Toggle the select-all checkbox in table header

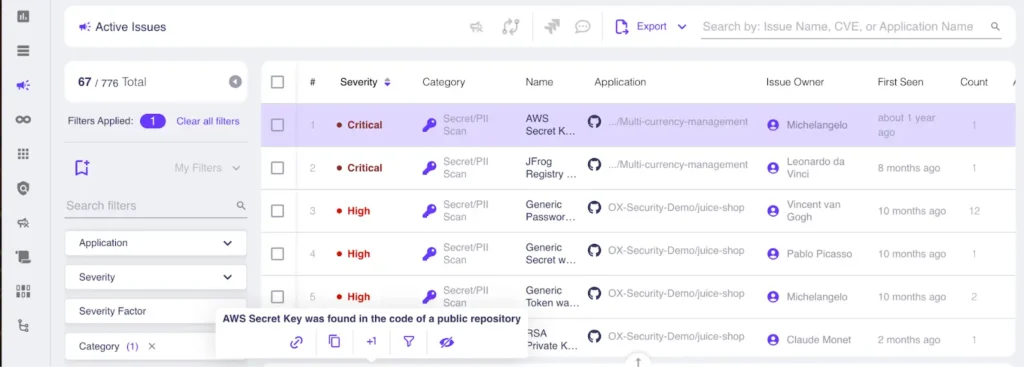278,82
